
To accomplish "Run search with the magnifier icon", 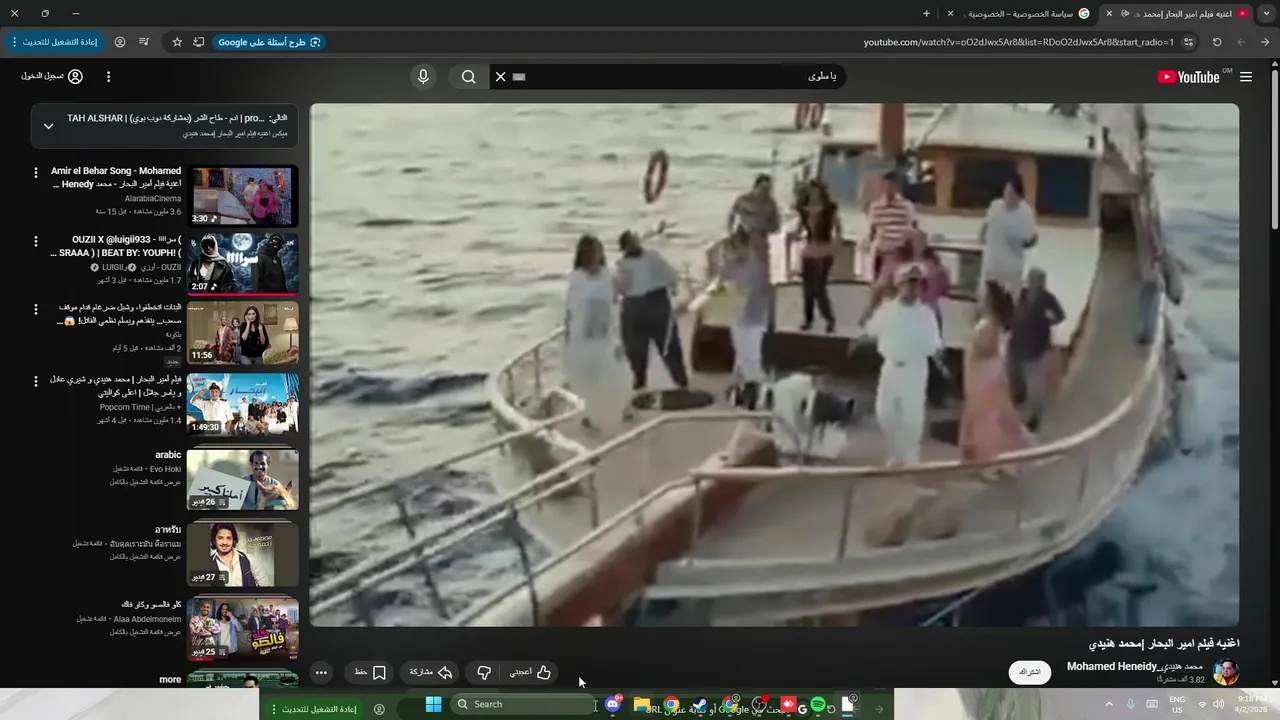I will tap(468, 77).
